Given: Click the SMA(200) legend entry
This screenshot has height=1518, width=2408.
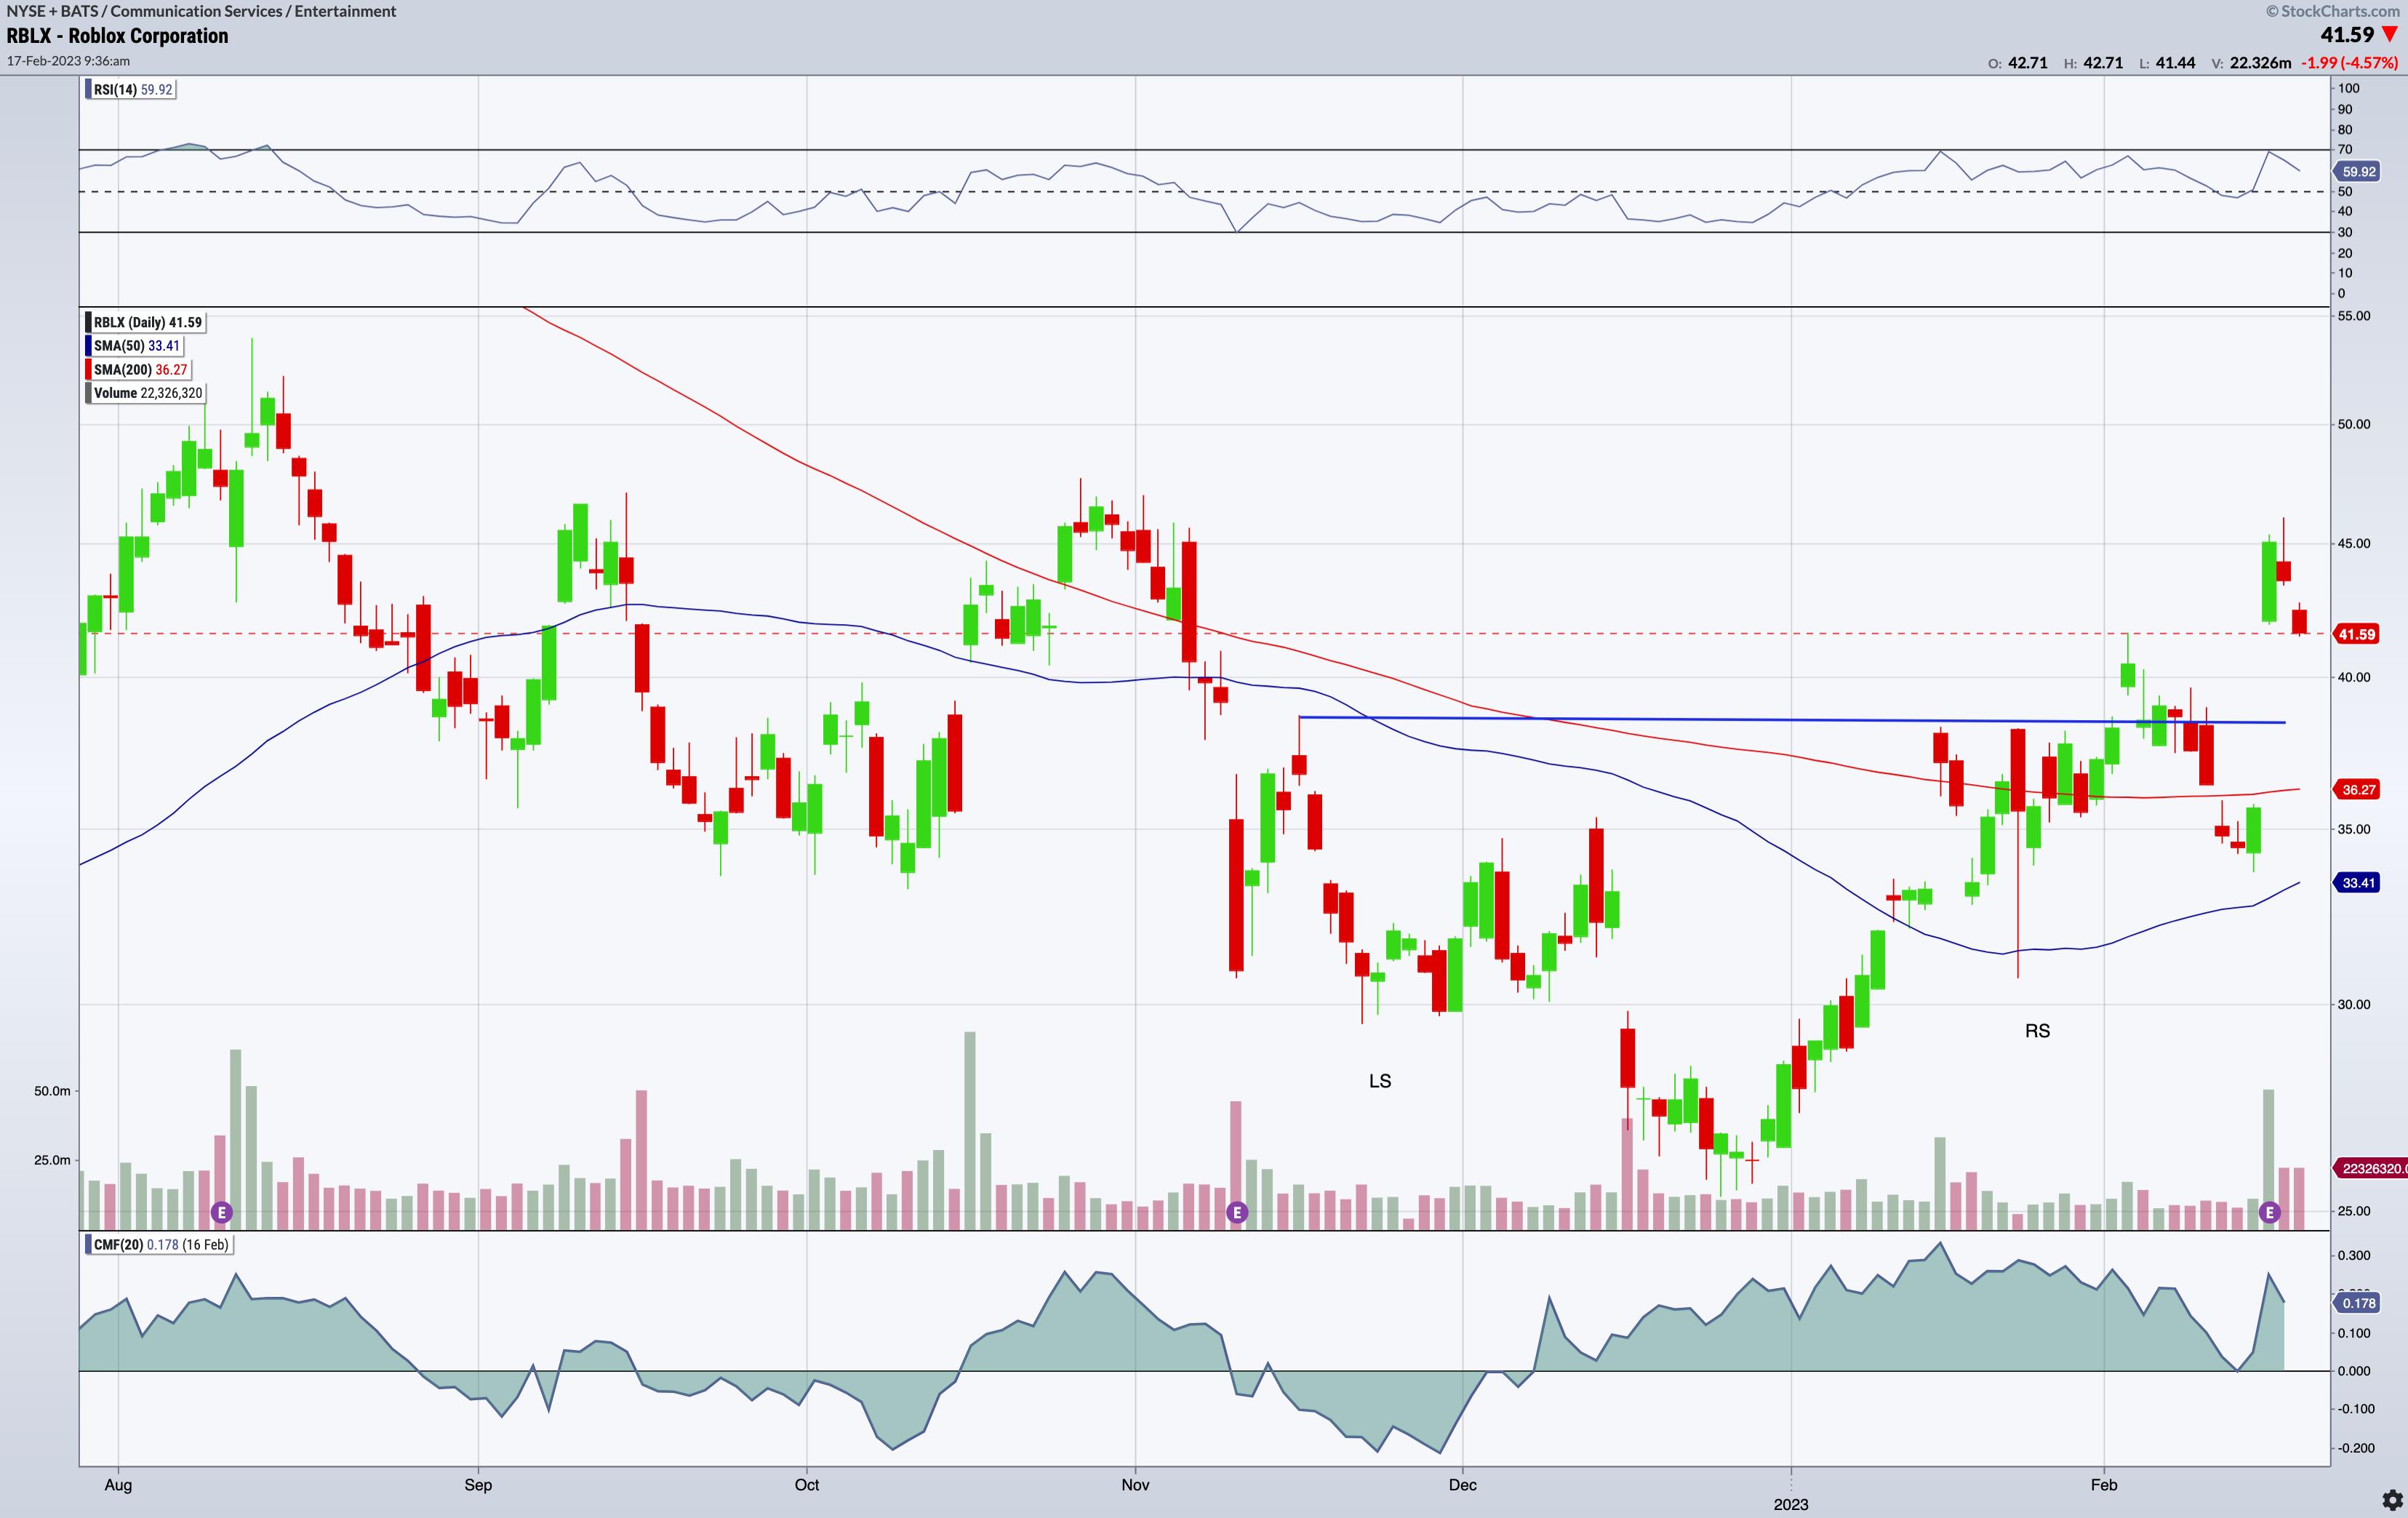Looking at the screenshot, I should click(140, 370).
